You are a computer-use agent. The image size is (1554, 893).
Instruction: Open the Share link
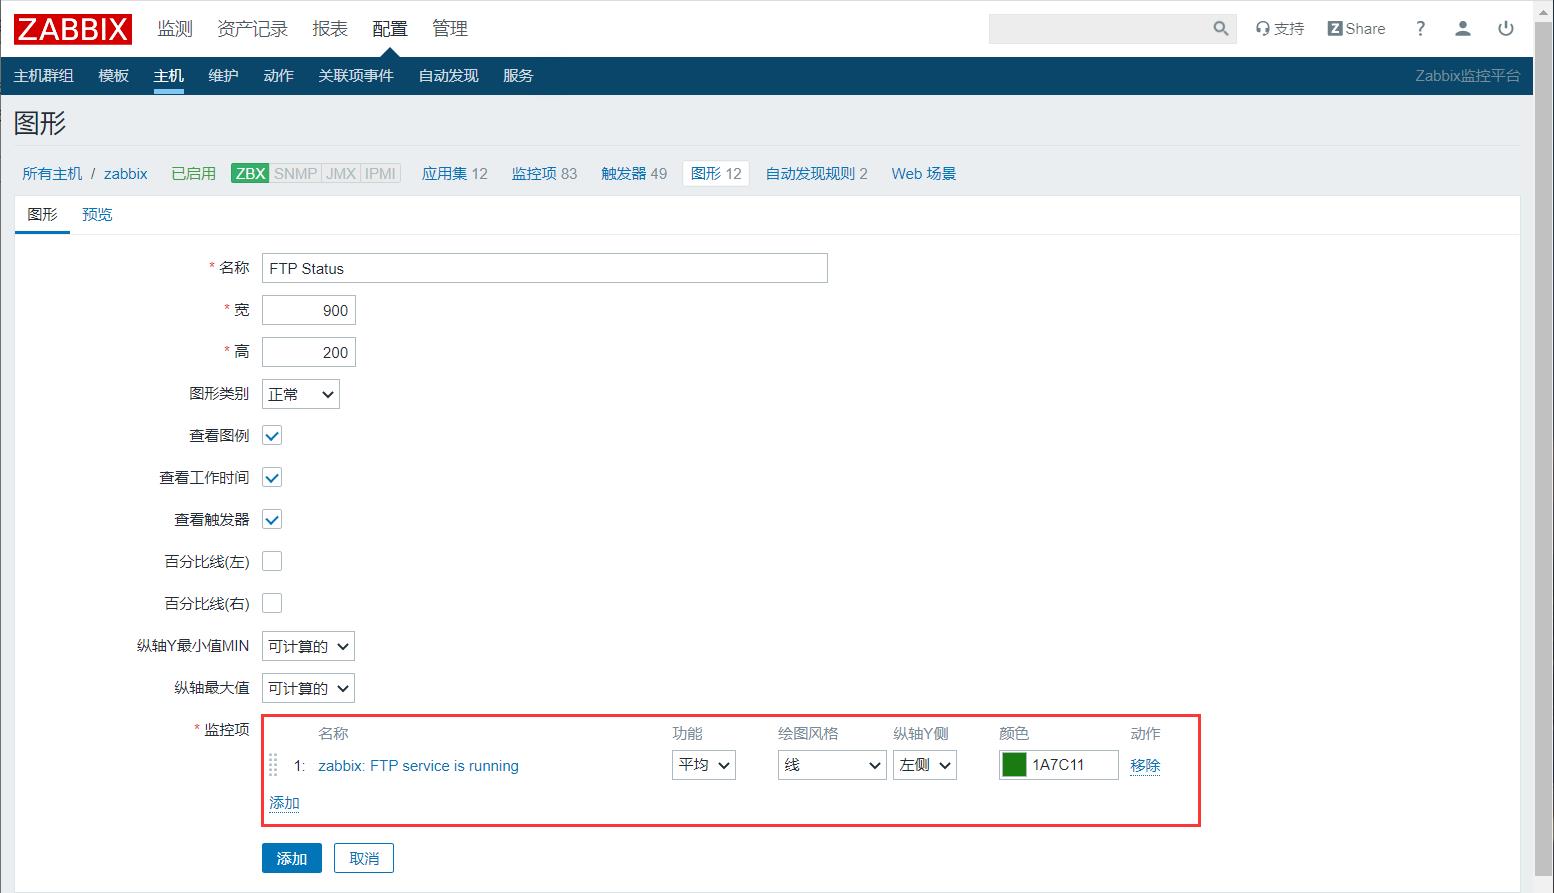pos(1356,29)
